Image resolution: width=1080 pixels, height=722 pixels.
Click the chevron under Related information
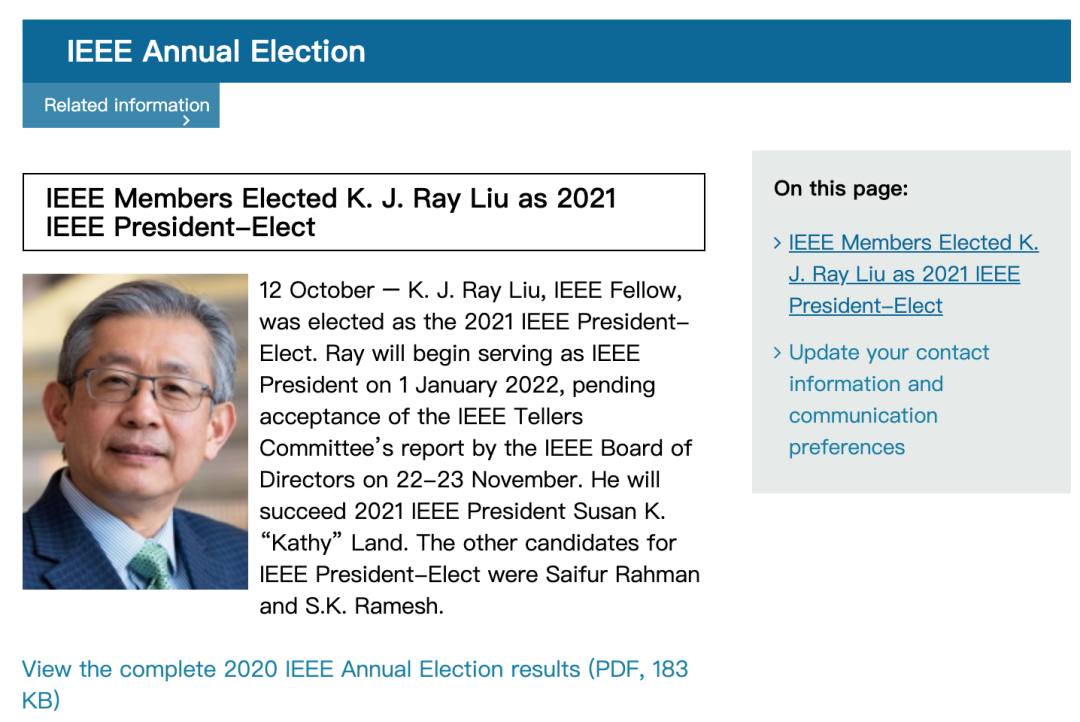(186, 121)
